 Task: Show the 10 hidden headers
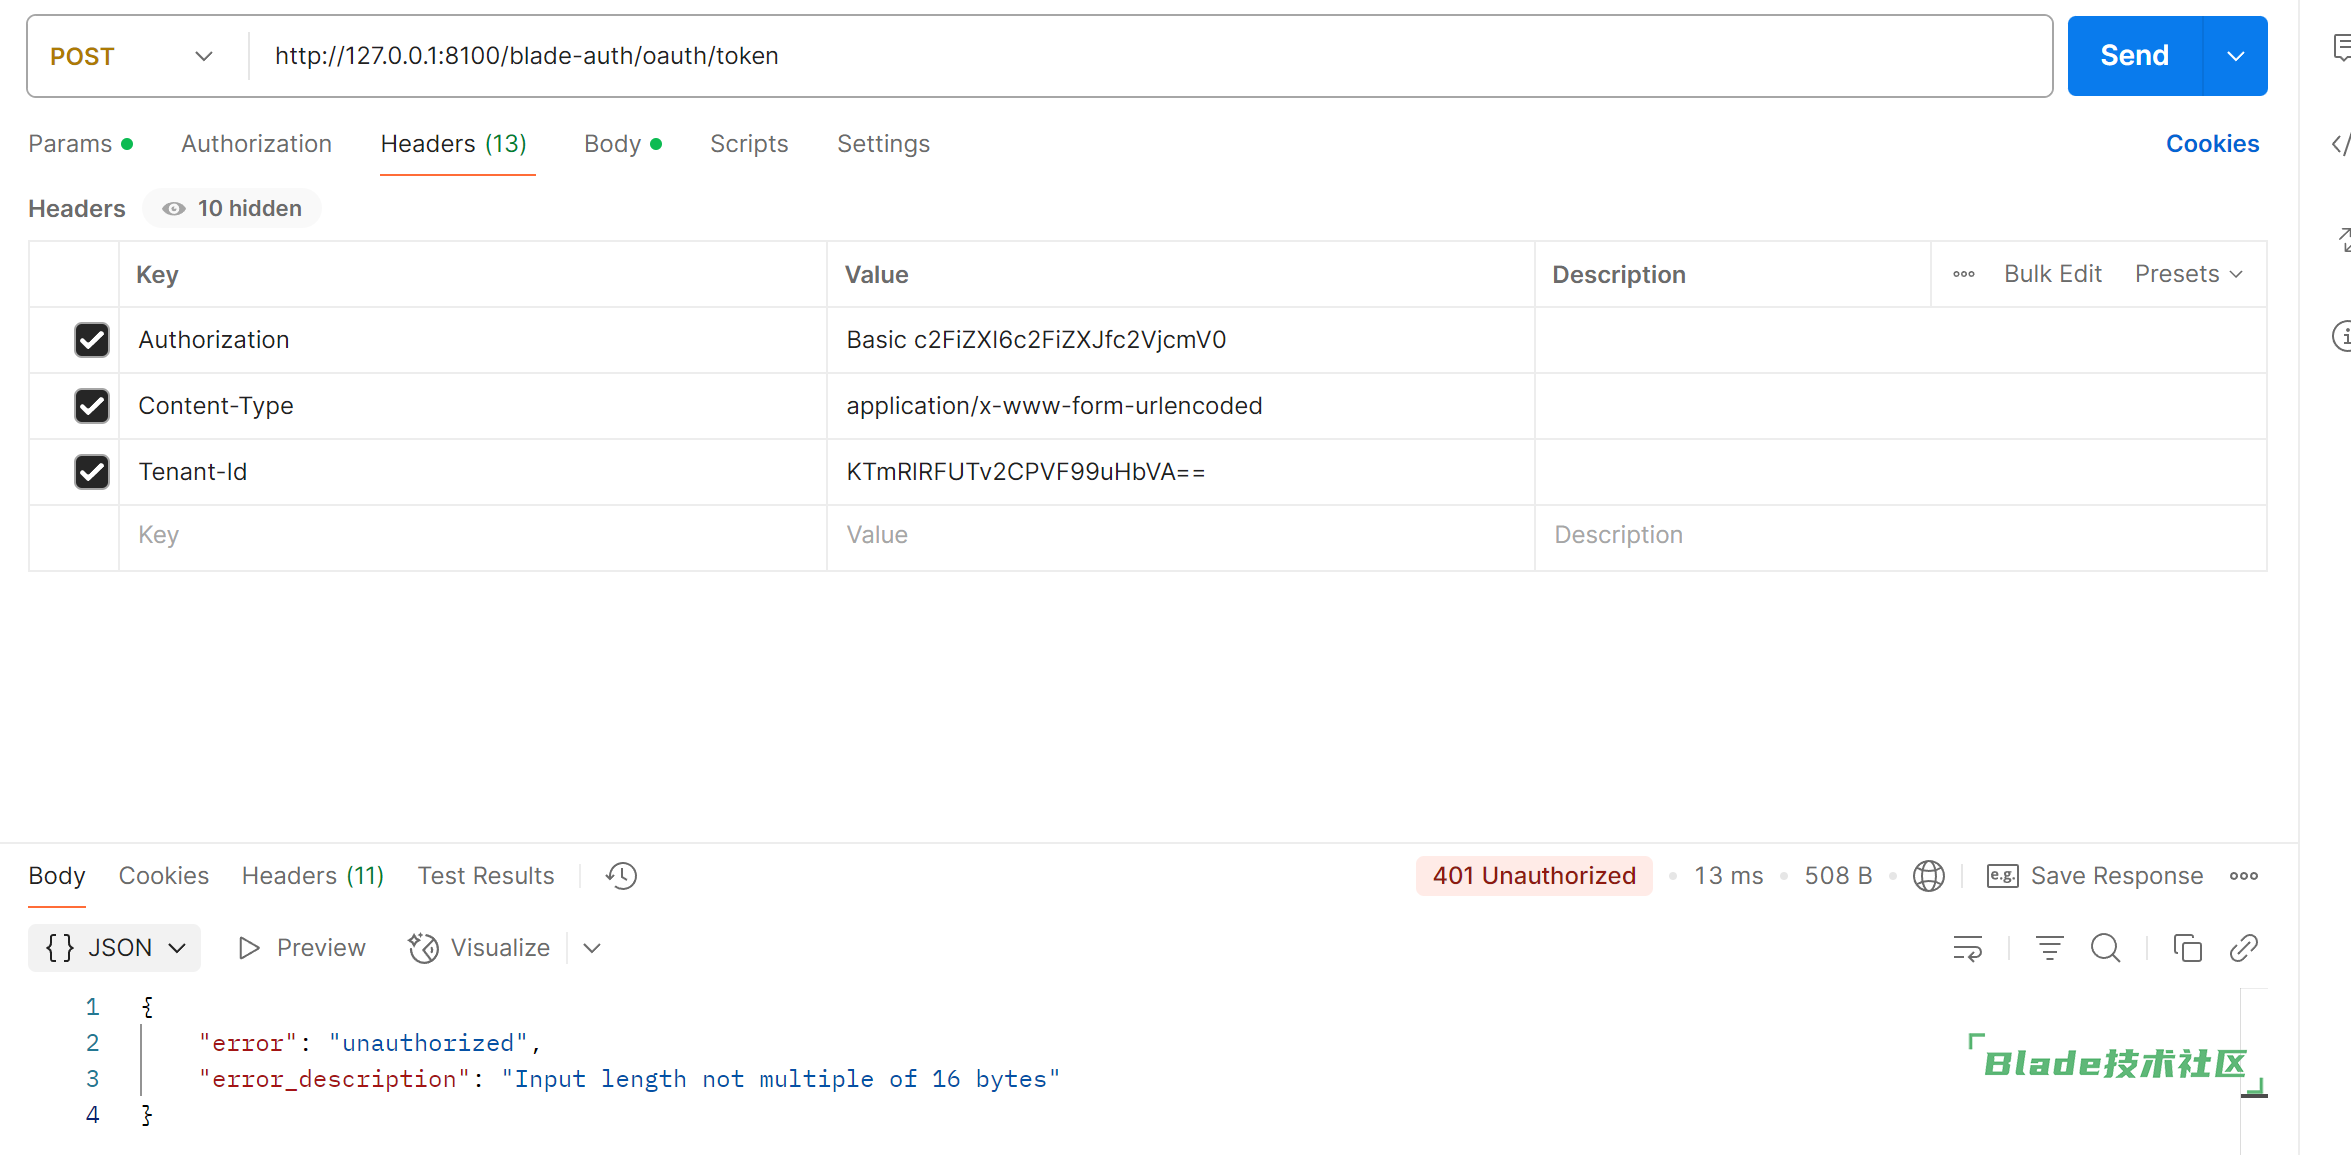232,208
